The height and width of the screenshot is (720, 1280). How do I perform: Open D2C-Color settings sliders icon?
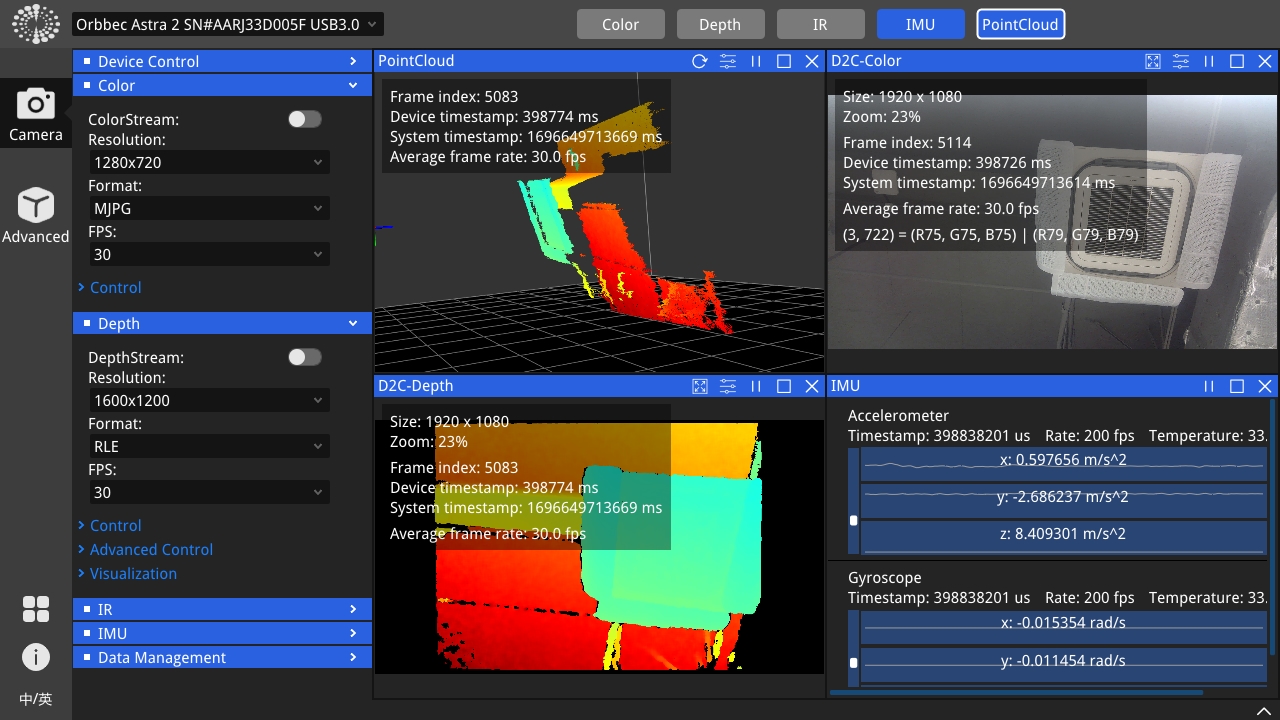coord(1181,61)
